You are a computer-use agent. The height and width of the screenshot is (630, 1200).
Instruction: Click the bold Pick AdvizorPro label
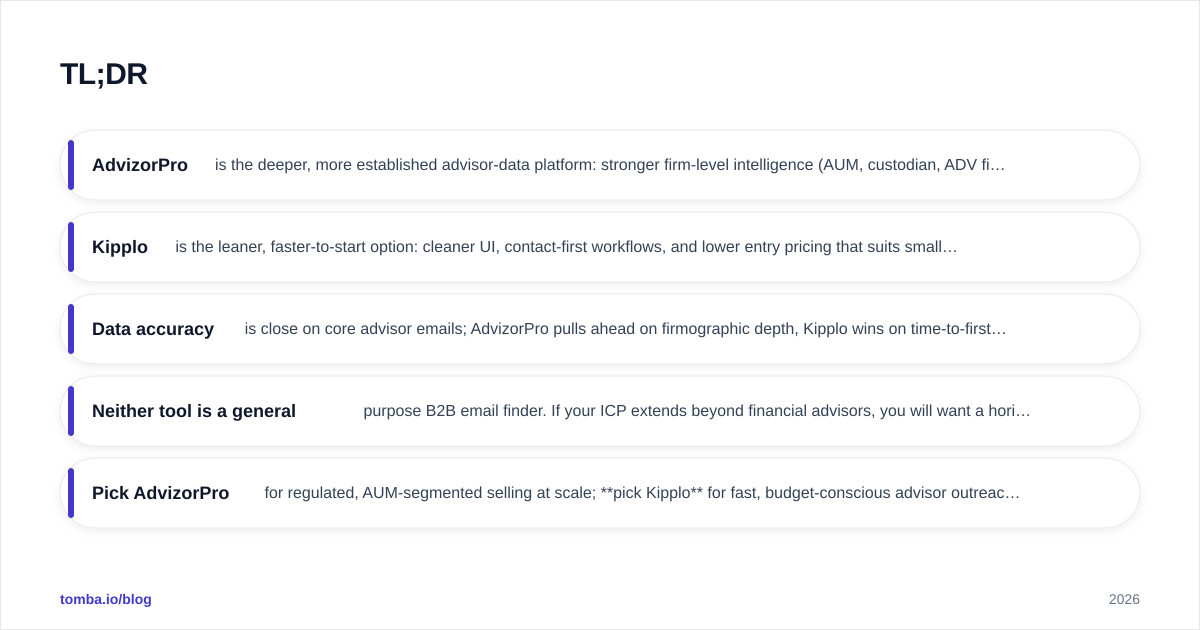tap(160, 493)
